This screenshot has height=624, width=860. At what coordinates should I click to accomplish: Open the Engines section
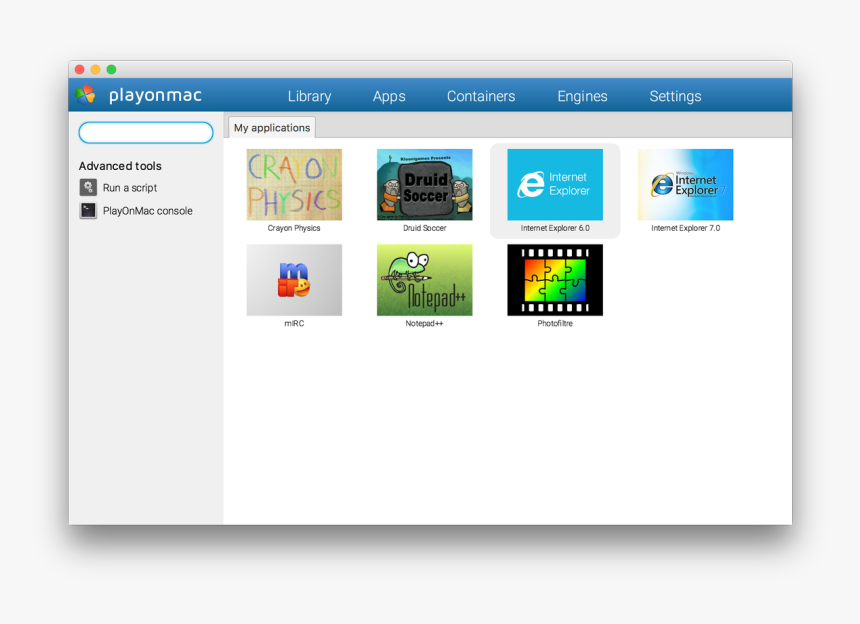[x=582, y=96]
